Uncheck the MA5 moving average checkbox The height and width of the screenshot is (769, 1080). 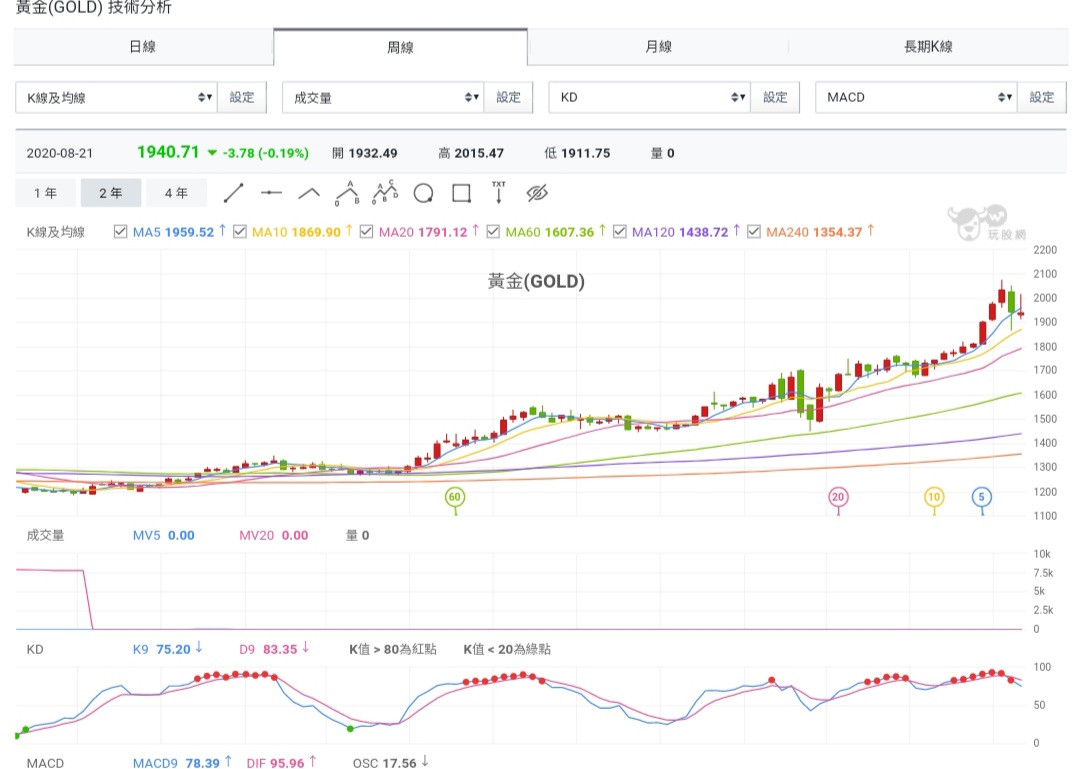click(121, 232)
